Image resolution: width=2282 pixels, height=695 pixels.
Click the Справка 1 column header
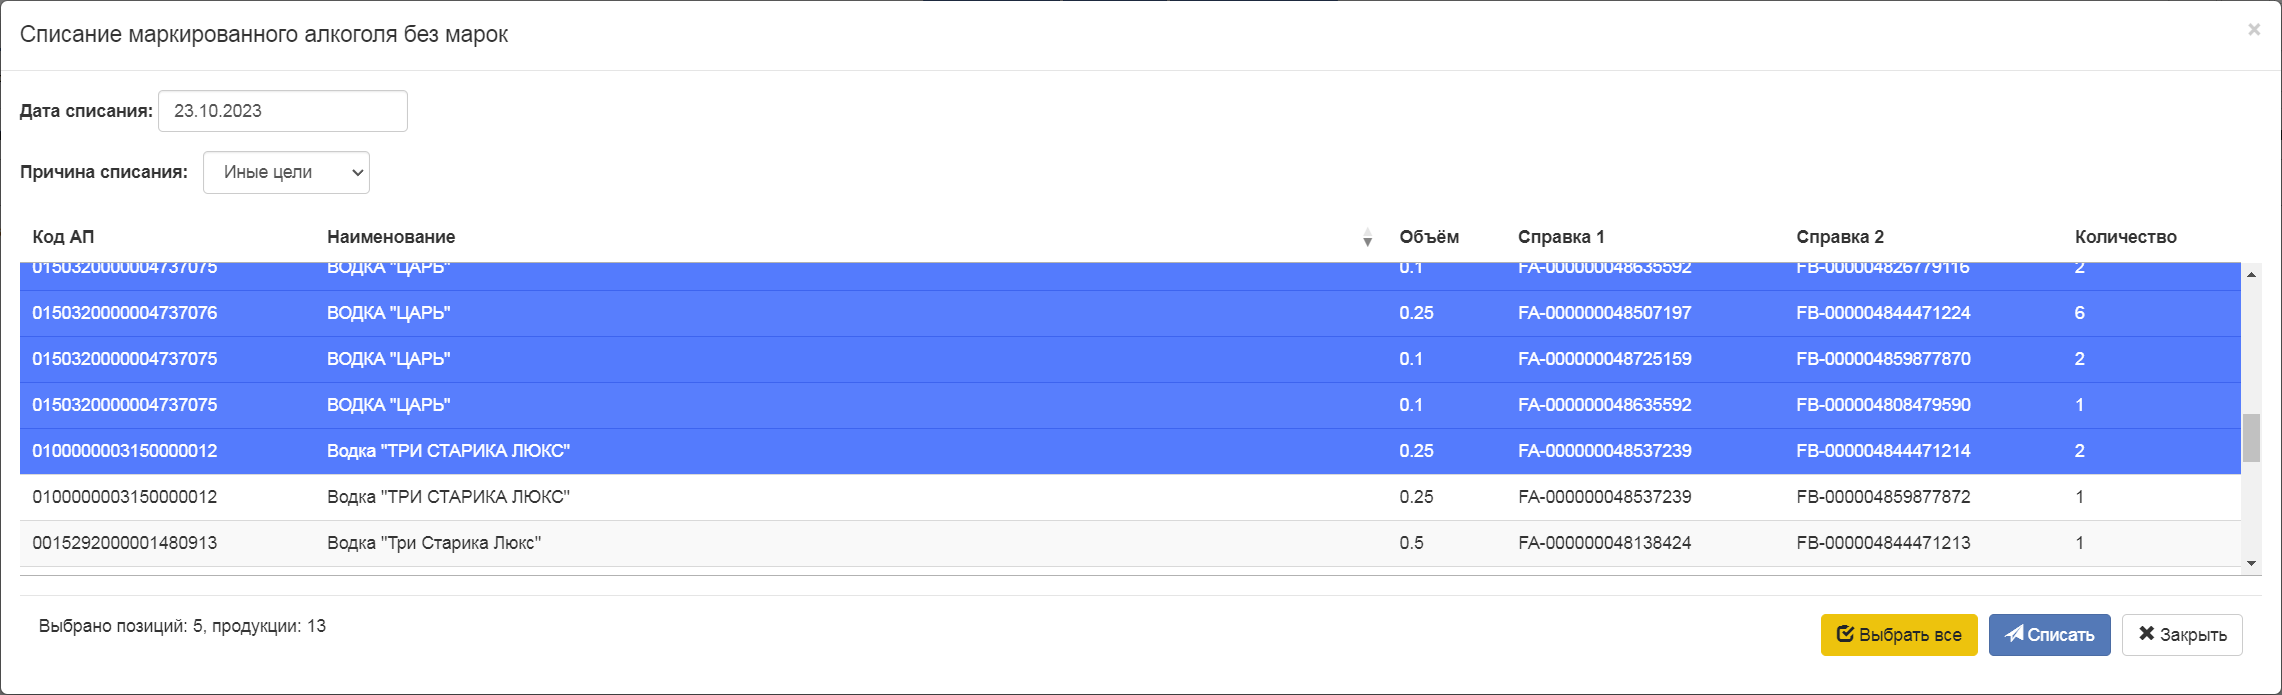[1560, 237]
